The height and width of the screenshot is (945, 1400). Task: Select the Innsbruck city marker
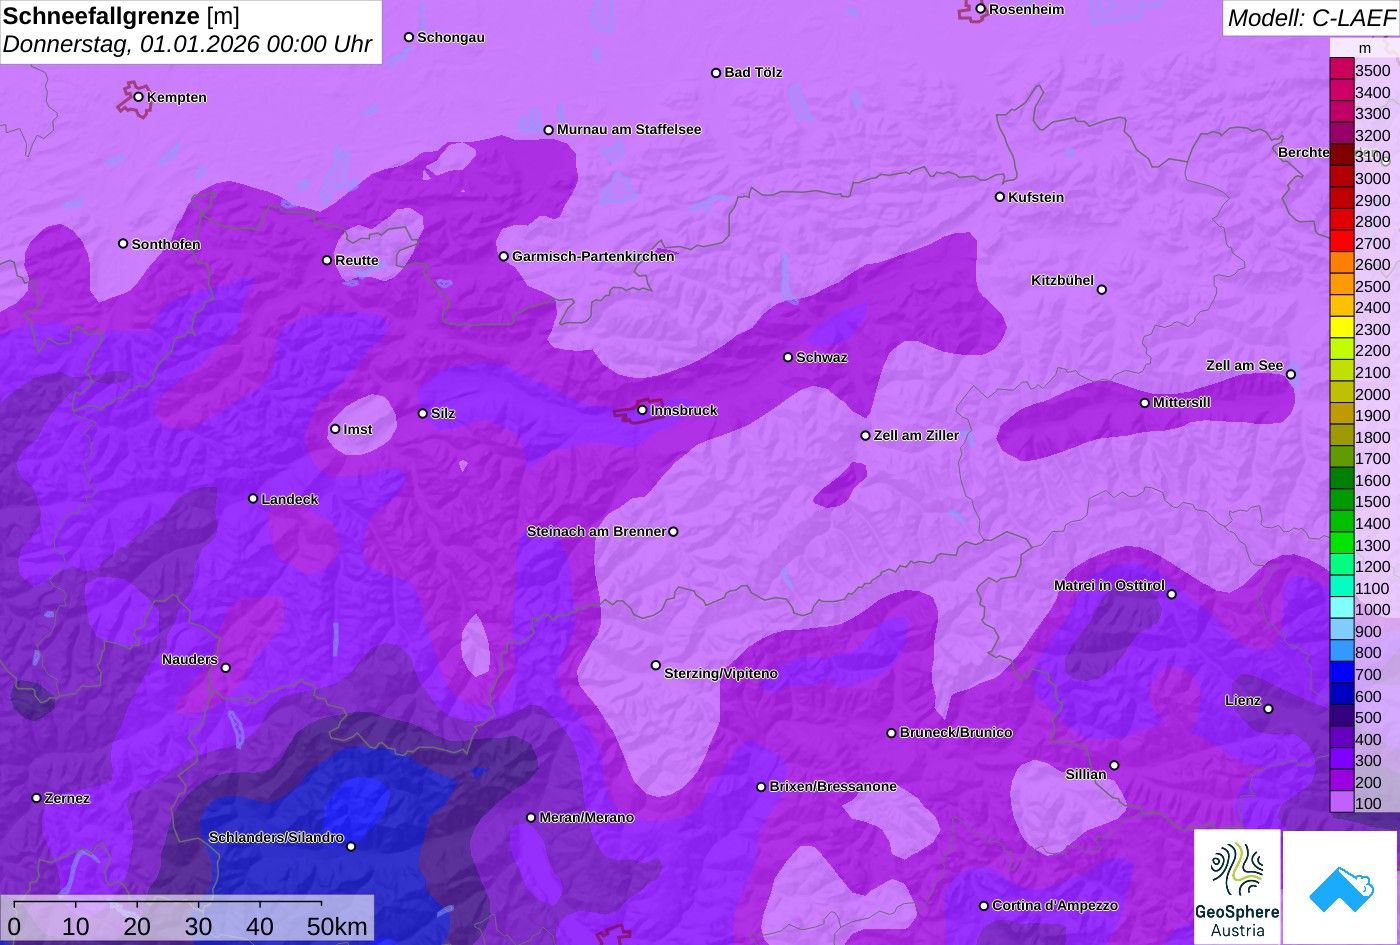click(642, 410)
